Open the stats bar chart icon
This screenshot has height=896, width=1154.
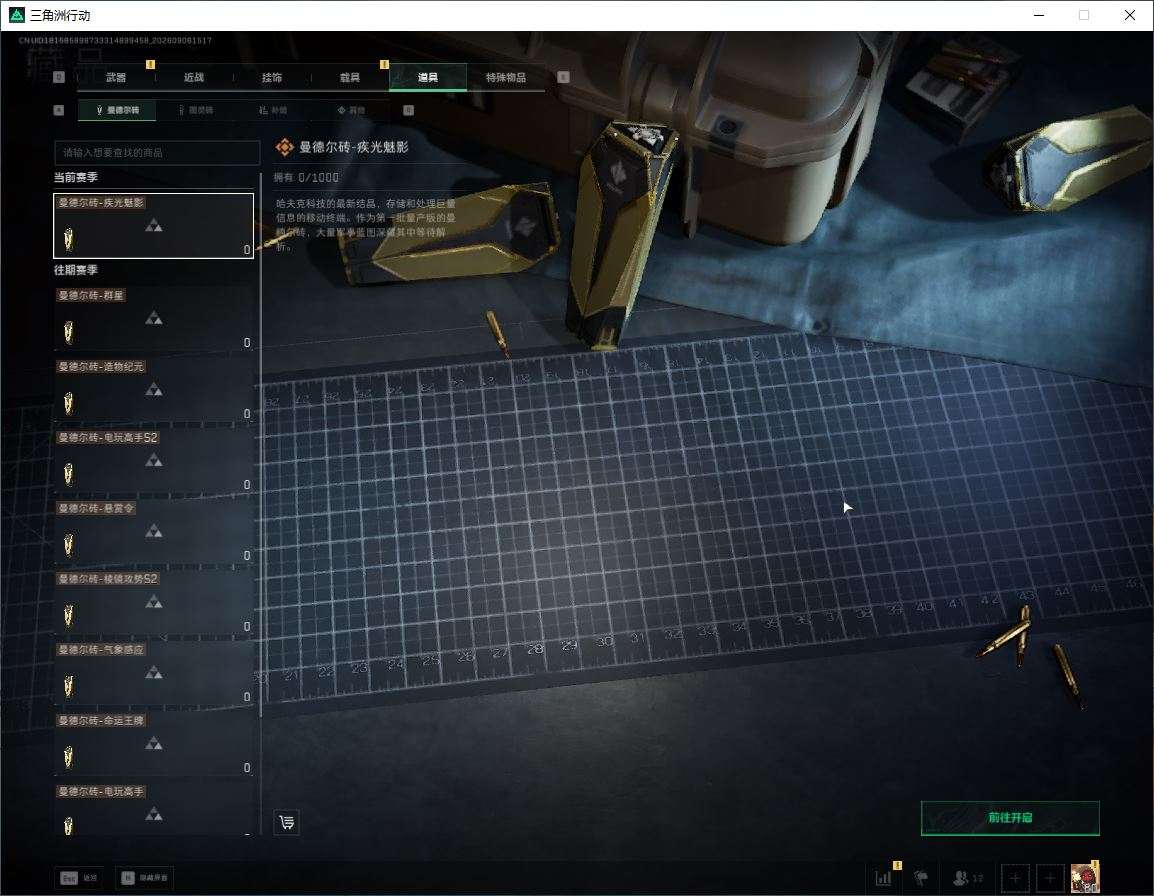coord(883,878)
